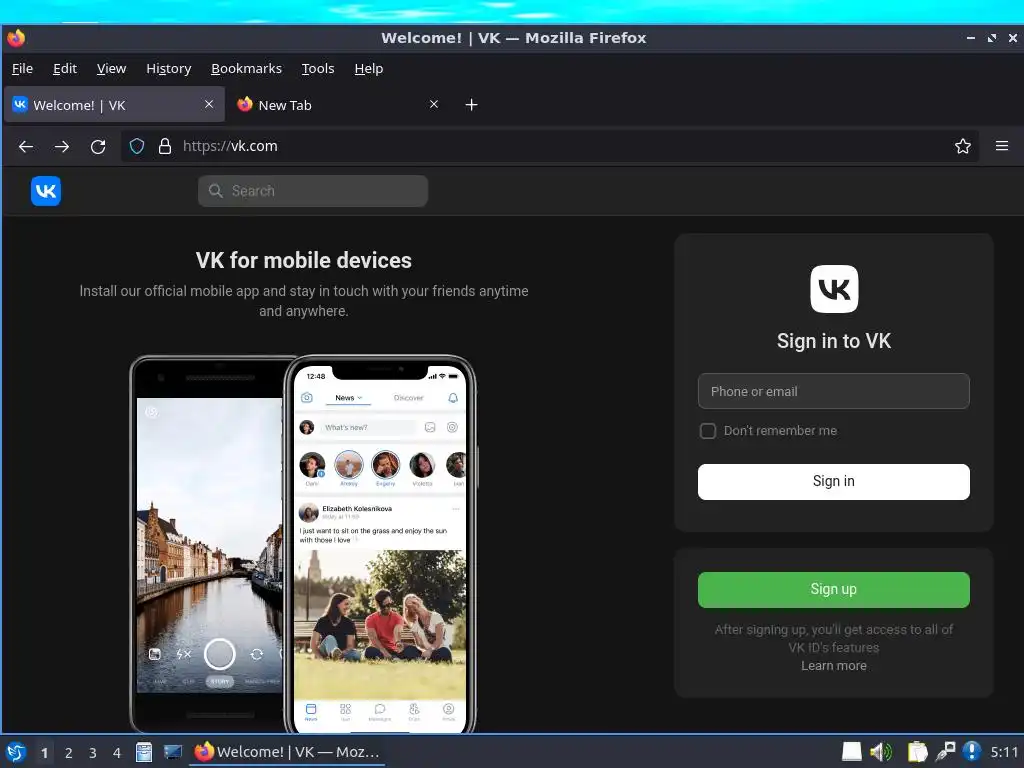Open the Help menu
Image resolution: width=1024 pixels, height=768 pixels.
[x=368, y=69]
